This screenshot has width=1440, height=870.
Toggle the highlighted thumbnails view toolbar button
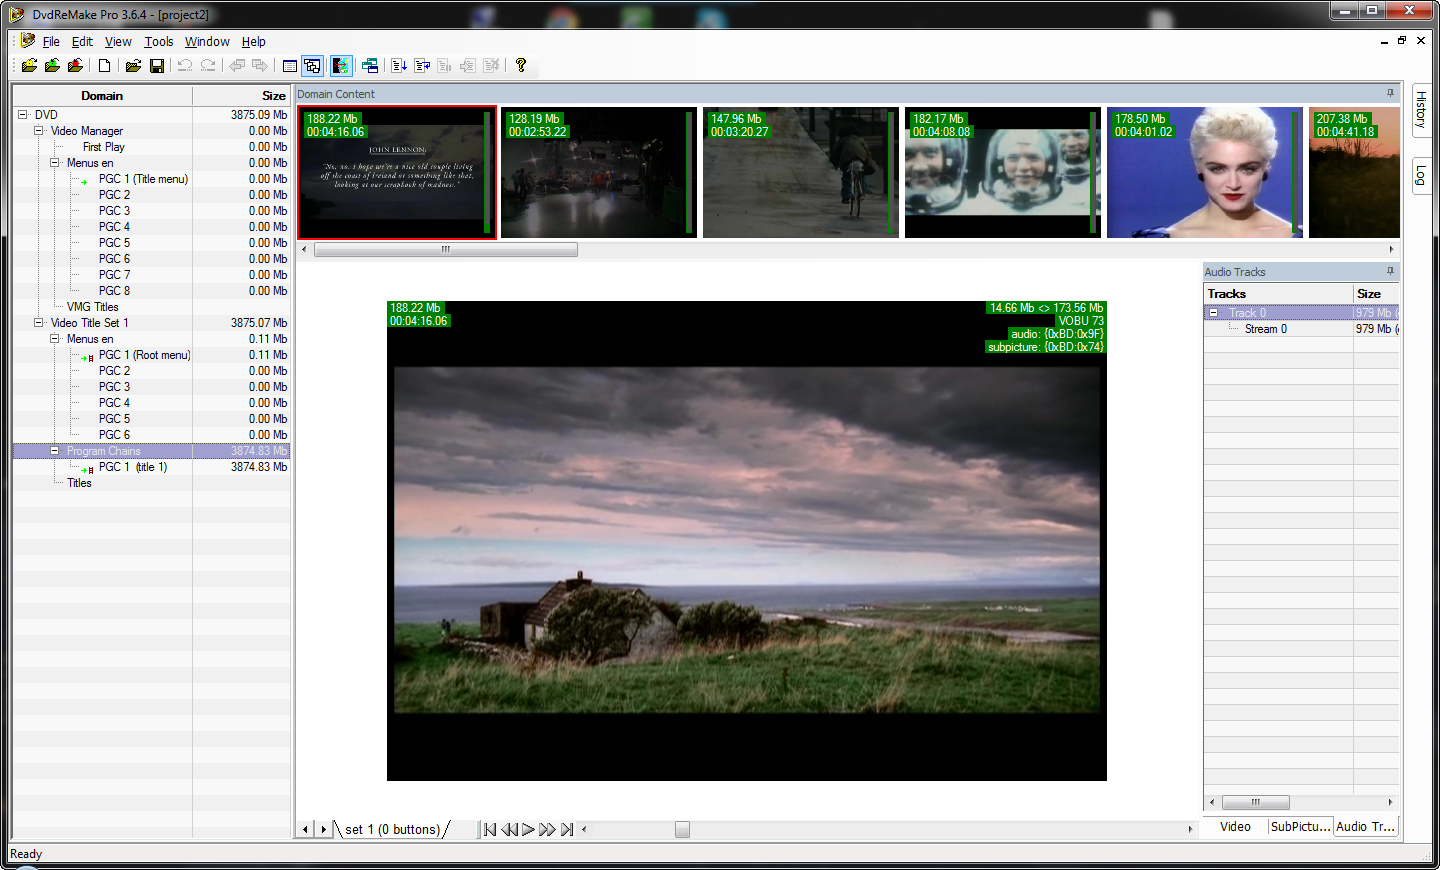point(313,66)
